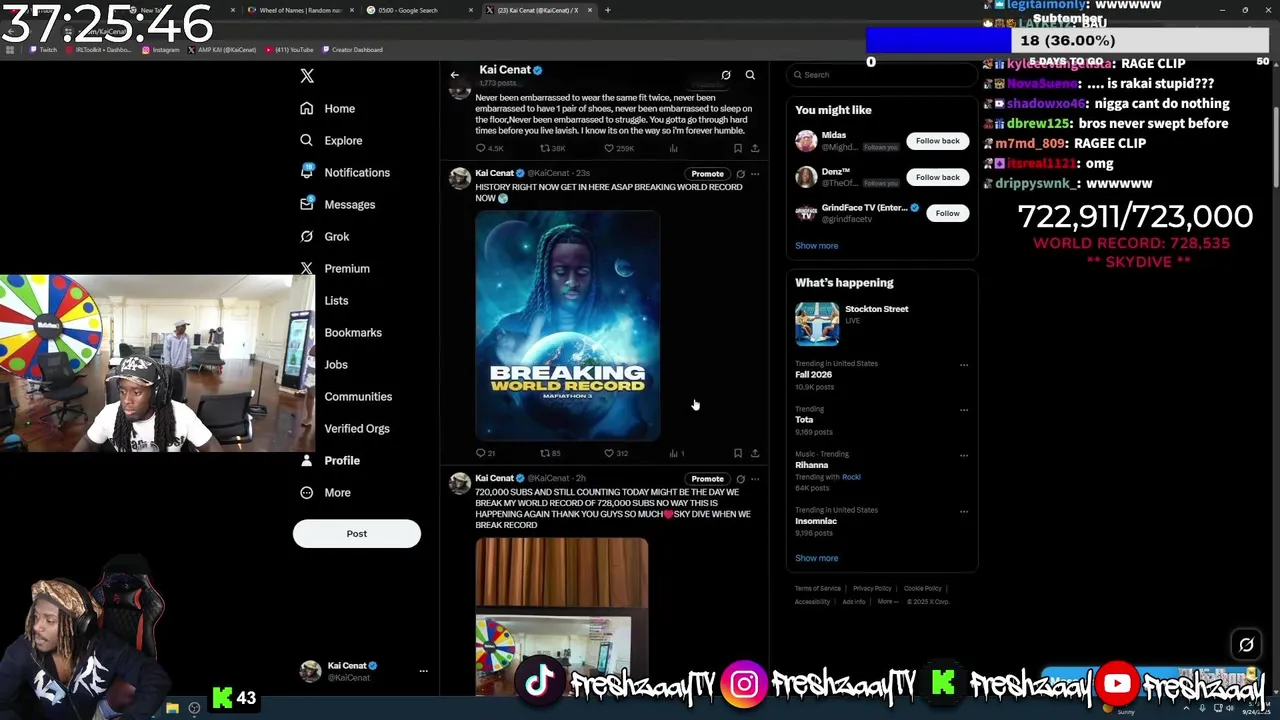Bookmark the 'HISTORY RIGHT NOW' post
This screenshot has width=1280, height=720.
(738, 453)
